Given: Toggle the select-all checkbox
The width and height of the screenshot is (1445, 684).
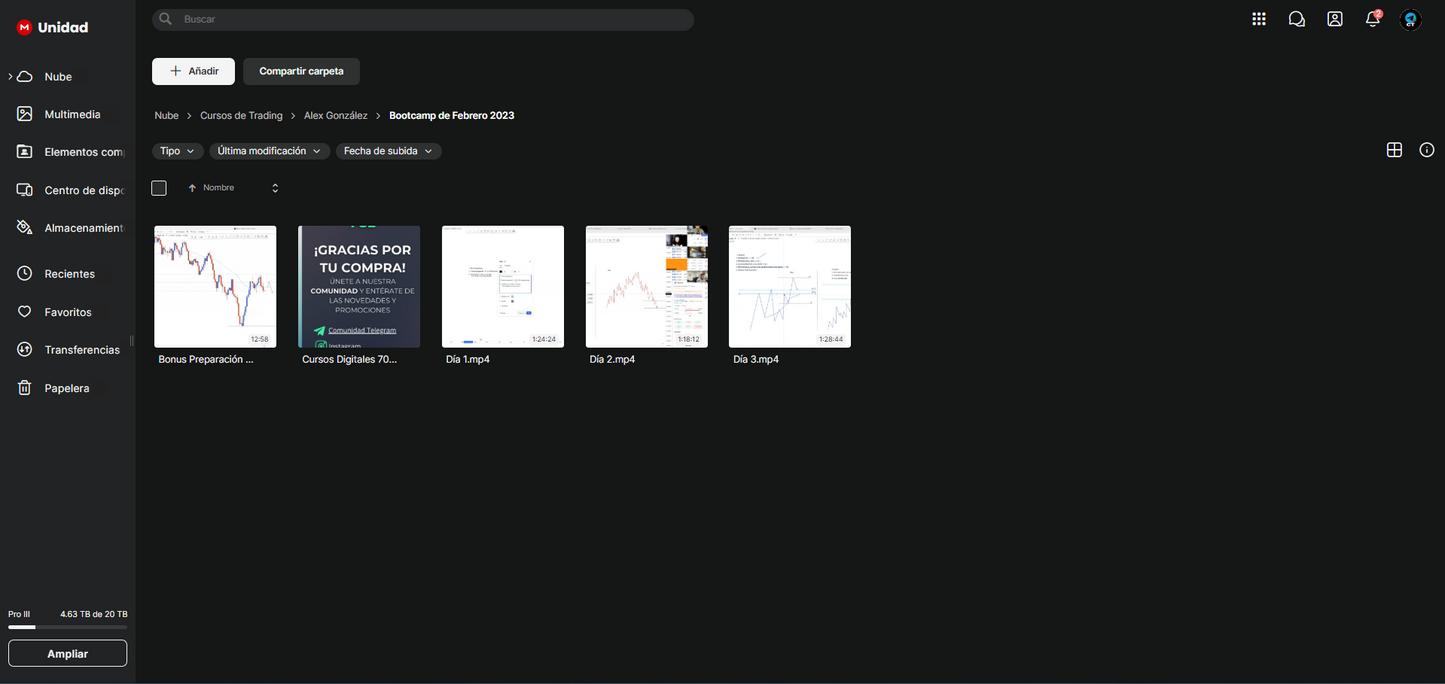Looking at the screenshot, I should (x=159, y=188).
